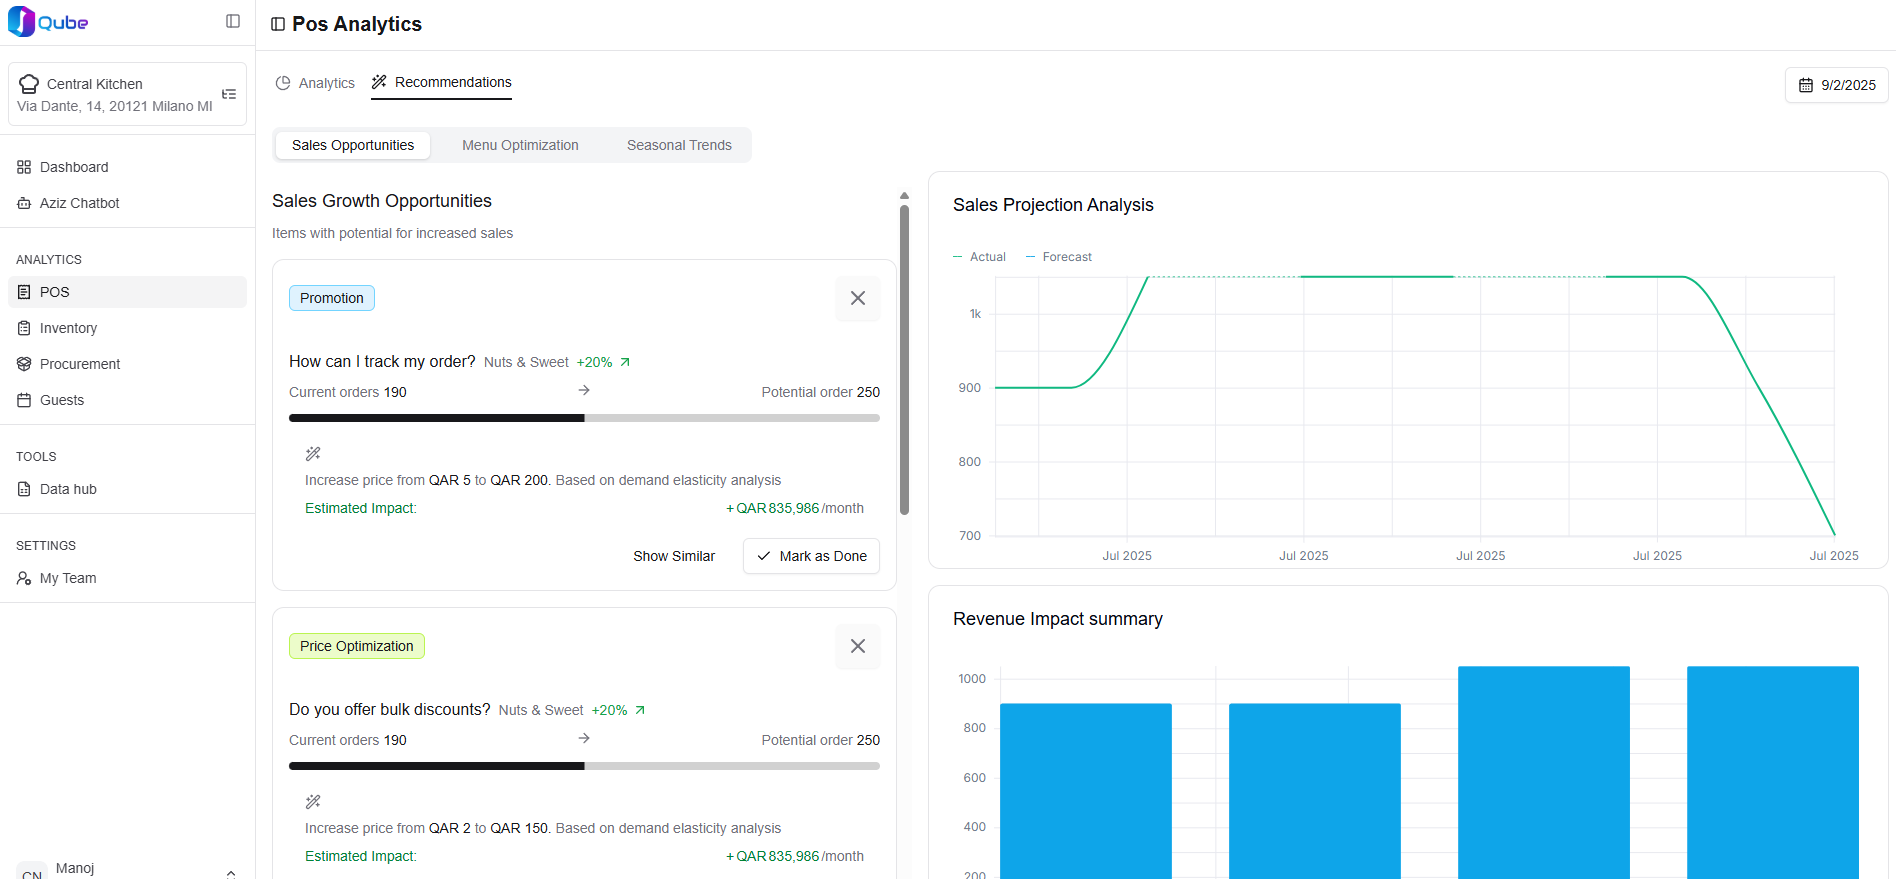Mark the Promotion recommendation as done

812,556
